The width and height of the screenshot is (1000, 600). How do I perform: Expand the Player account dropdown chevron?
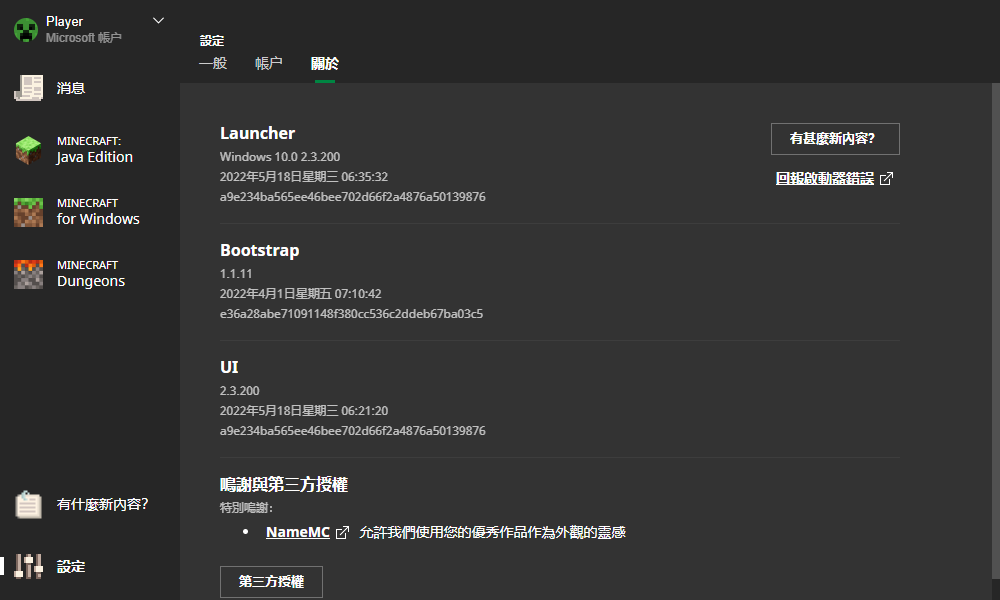coord(158,21)
